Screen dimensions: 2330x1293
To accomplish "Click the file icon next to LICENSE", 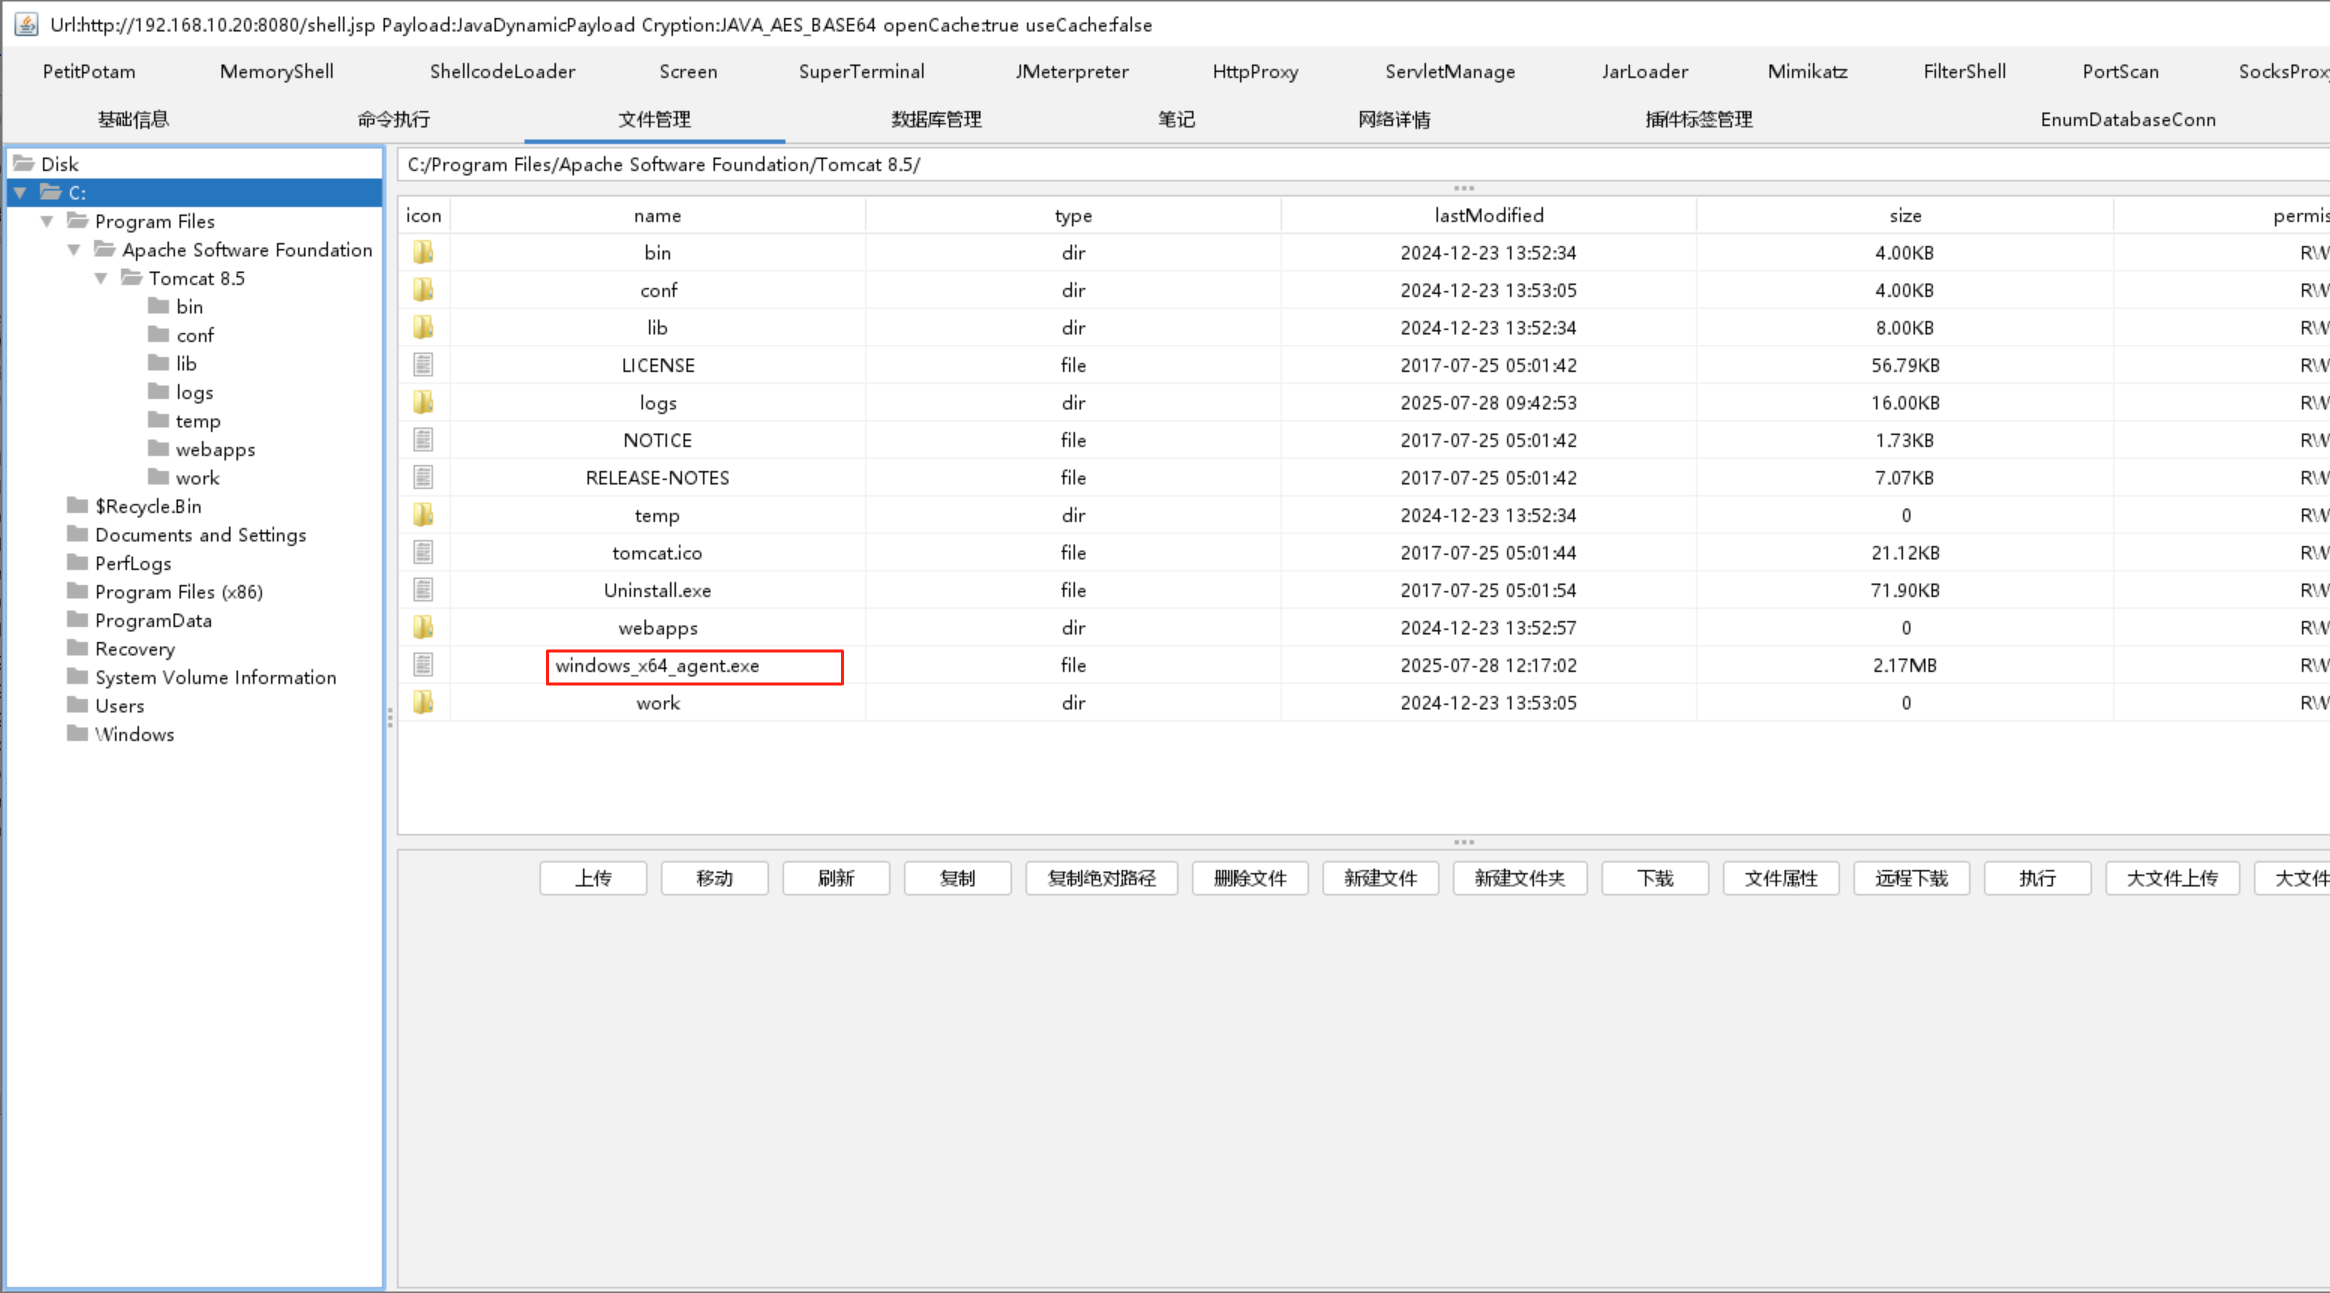I will click(x=423, y=365).
